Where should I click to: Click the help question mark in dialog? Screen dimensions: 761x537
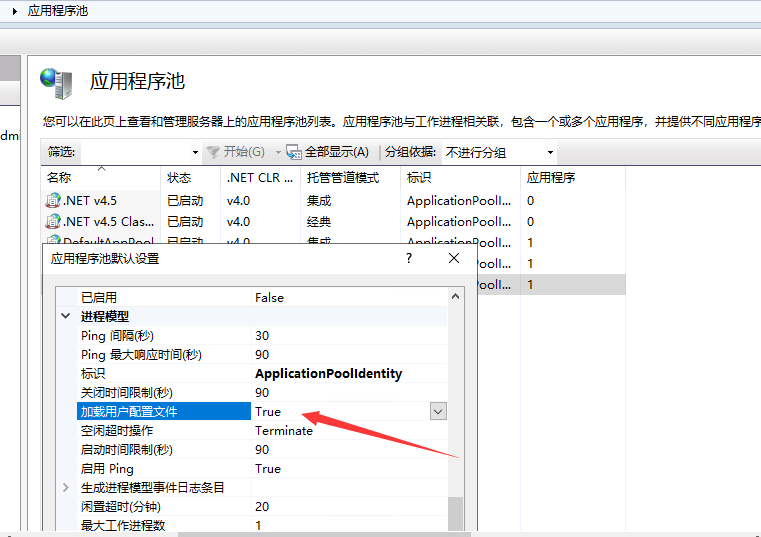coord(409,258)
